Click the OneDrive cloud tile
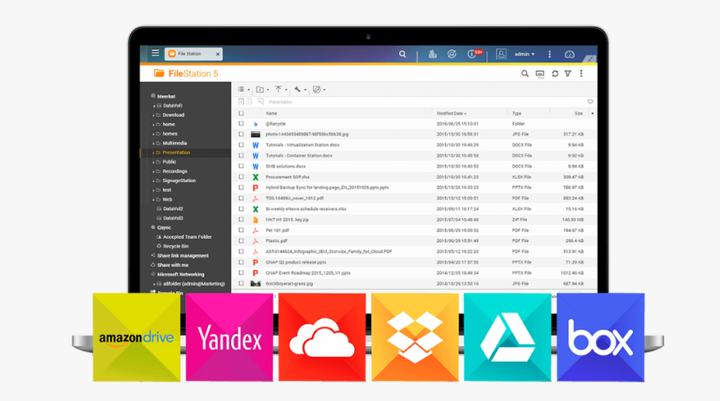 click(322, 338)
